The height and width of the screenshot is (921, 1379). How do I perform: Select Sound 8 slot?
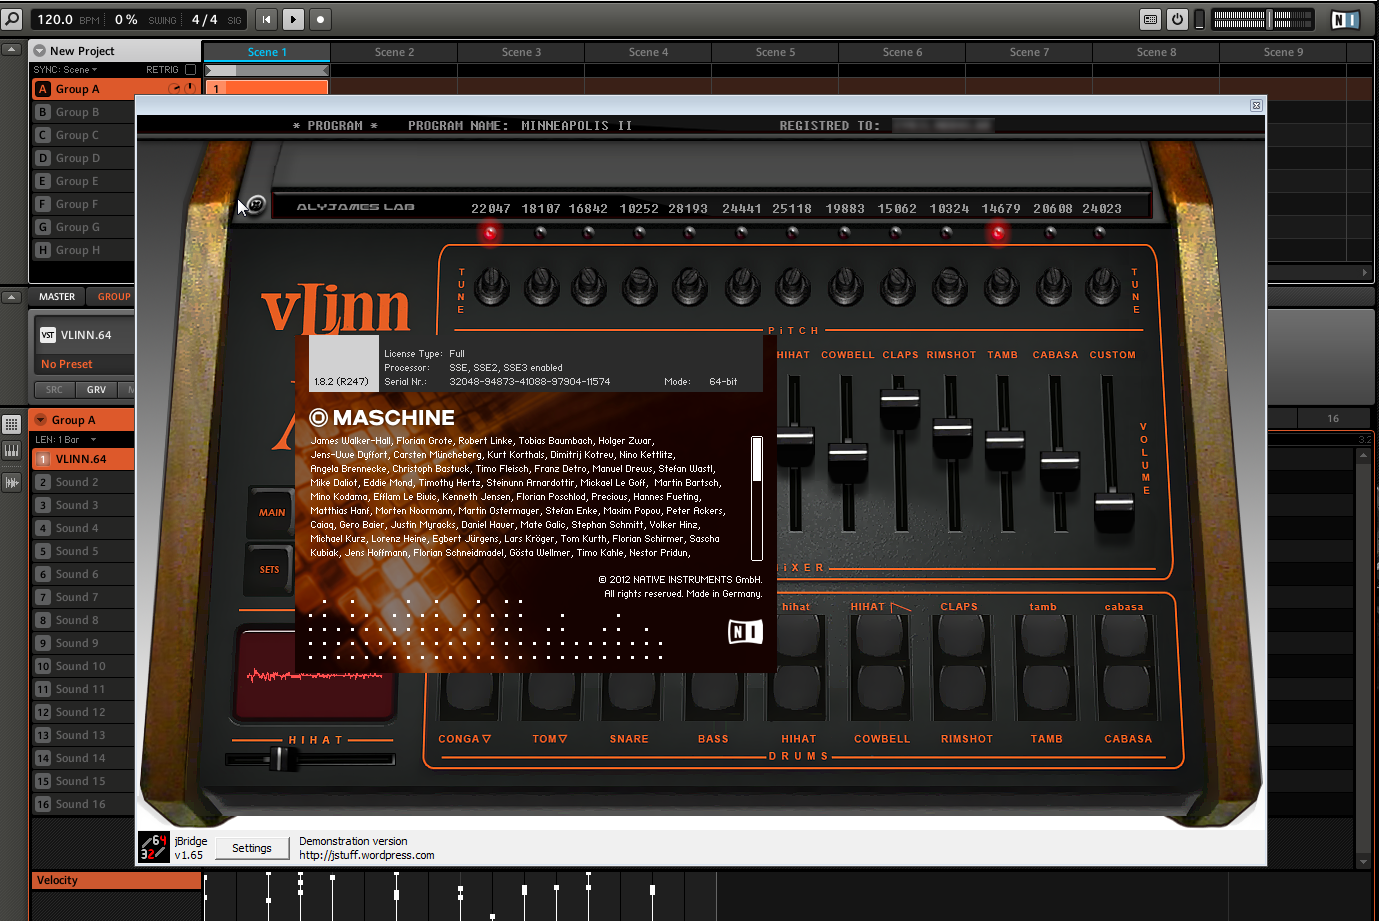84,620
